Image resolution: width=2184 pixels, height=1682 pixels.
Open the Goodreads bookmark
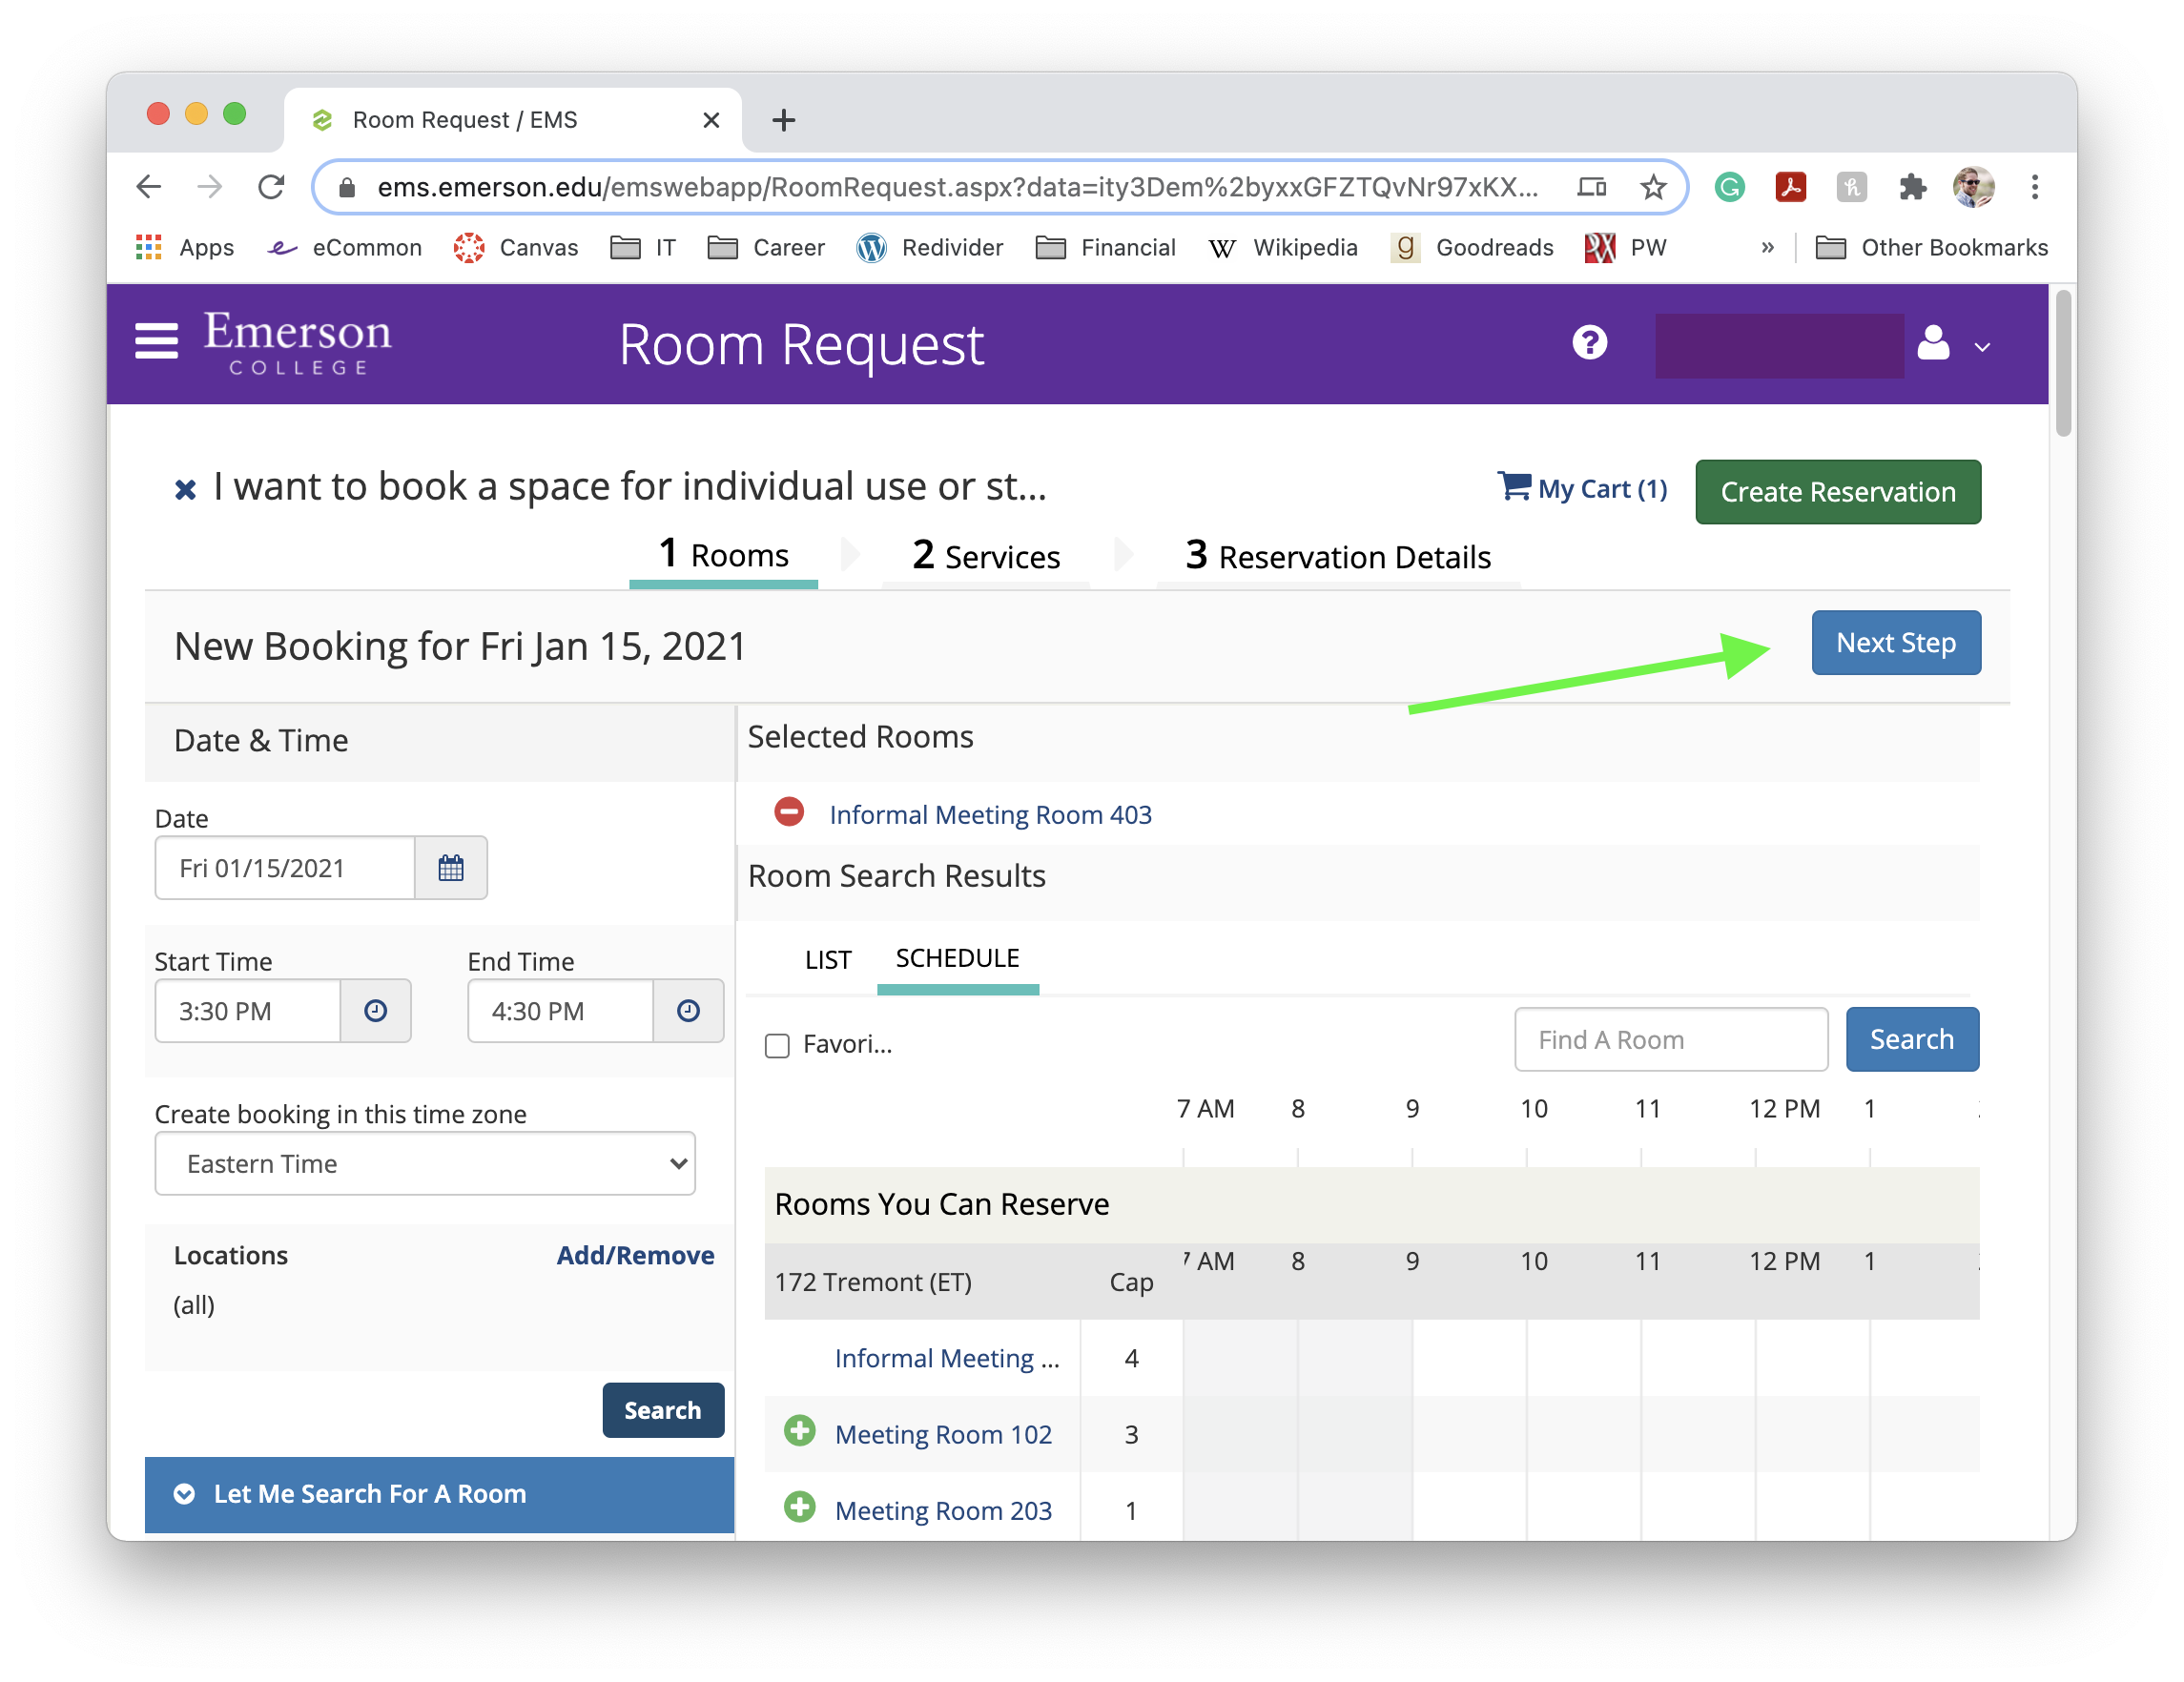point(1472,248)
